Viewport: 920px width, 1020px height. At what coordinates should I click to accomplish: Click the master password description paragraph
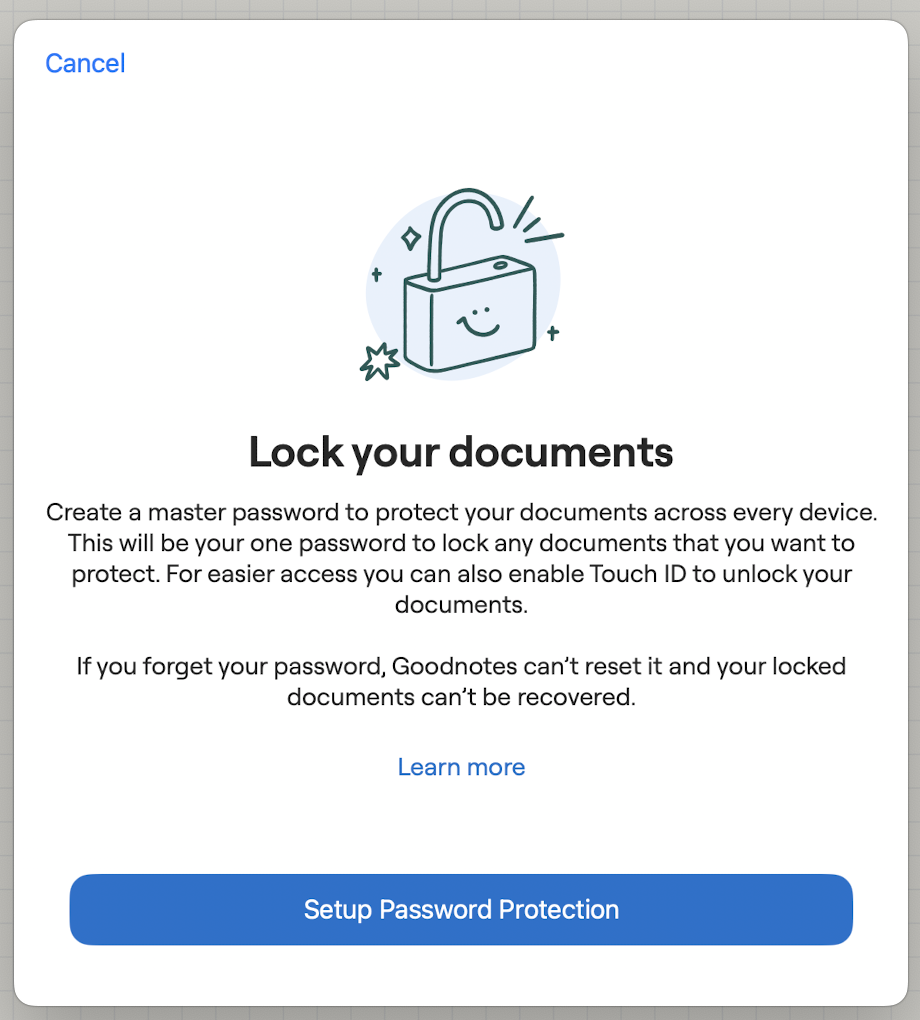tap(461, 557)
